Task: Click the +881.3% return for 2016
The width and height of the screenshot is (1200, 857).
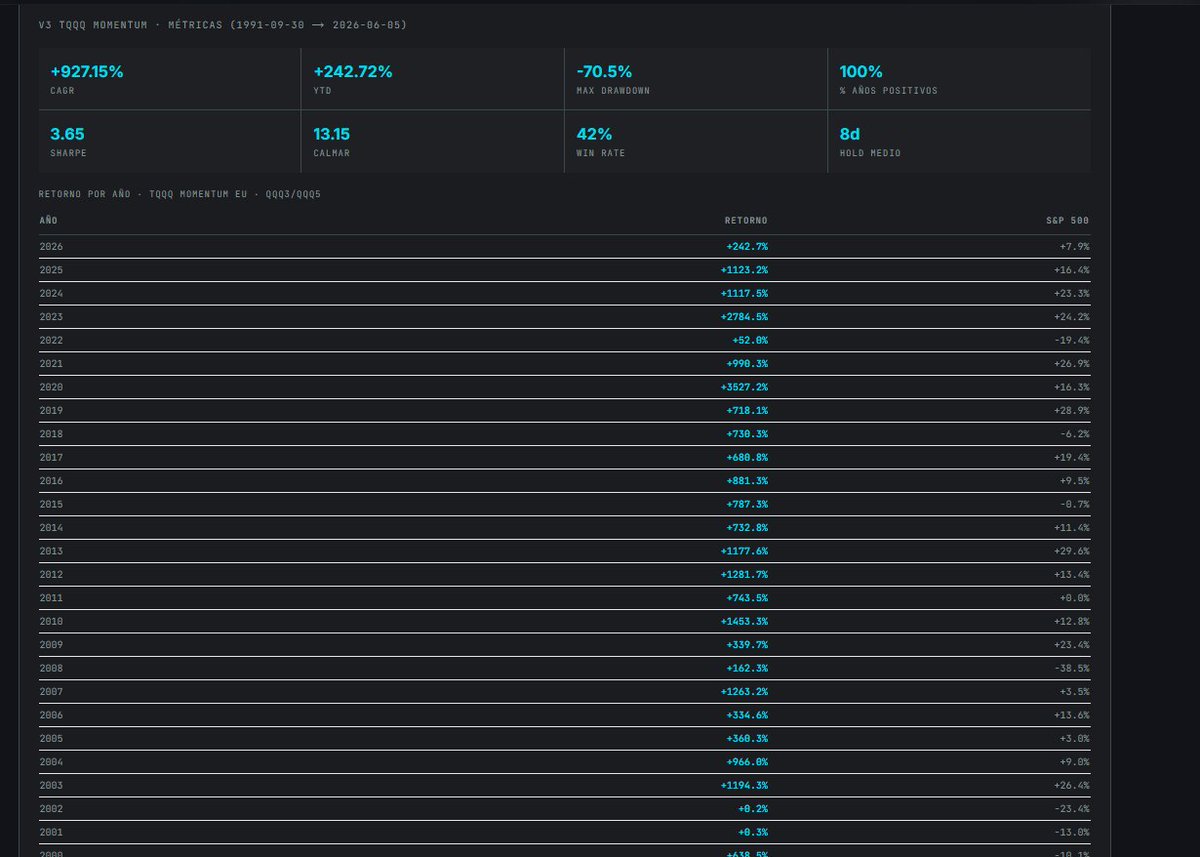Action: (x=747, y=481)
